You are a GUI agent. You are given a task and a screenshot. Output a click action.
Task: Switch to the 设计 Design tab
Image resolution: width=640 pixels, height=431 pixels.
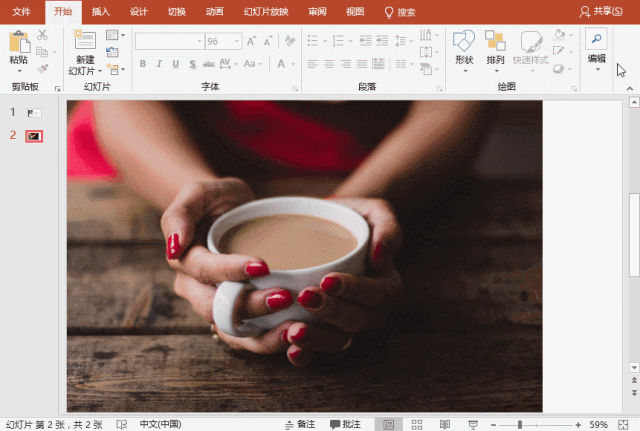138,12
